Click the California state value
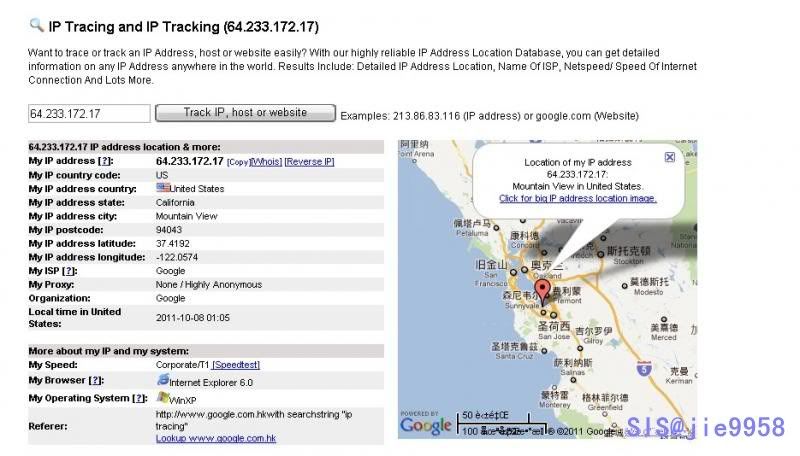 [x=175, y=202]
